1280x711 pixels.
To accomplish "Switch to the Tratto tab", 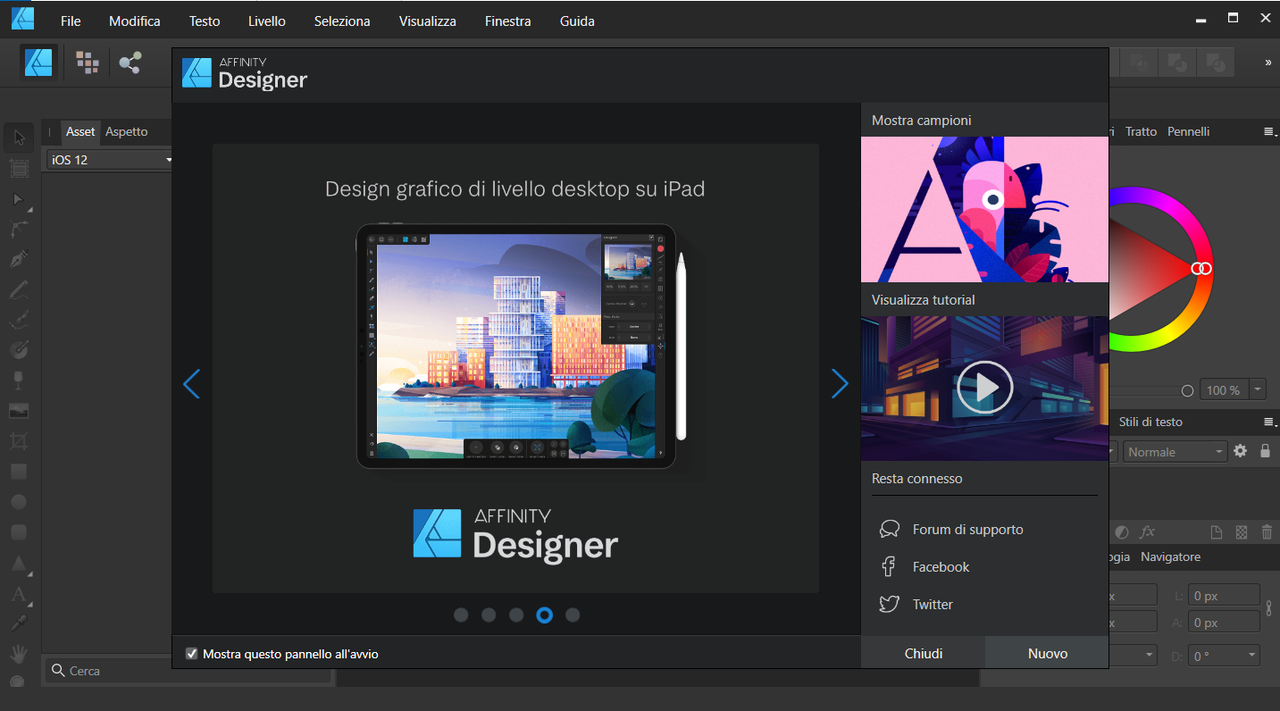I will click(1141, 131).
